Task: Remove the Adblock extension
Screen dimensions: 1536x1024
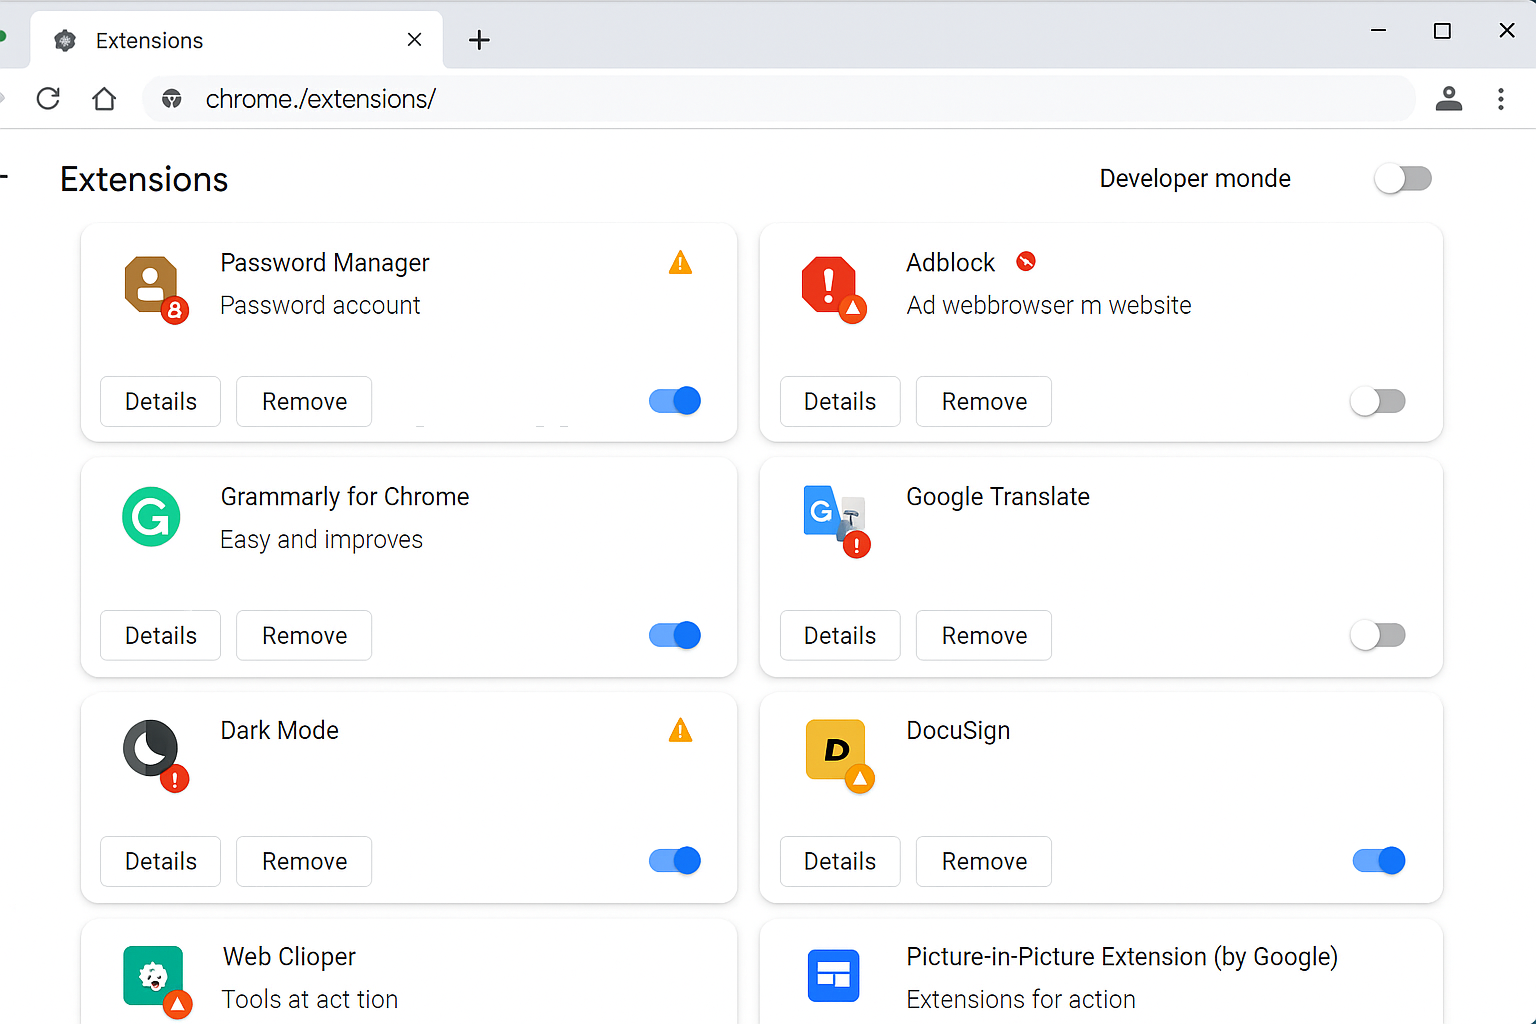Action: pos(983,401)
